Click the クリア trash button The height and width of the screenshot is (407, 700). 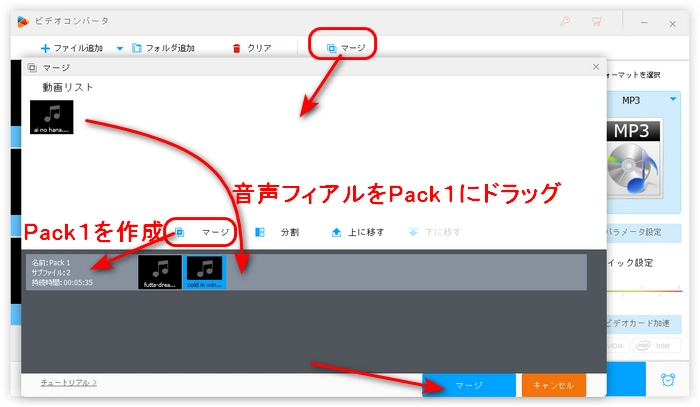252,48
